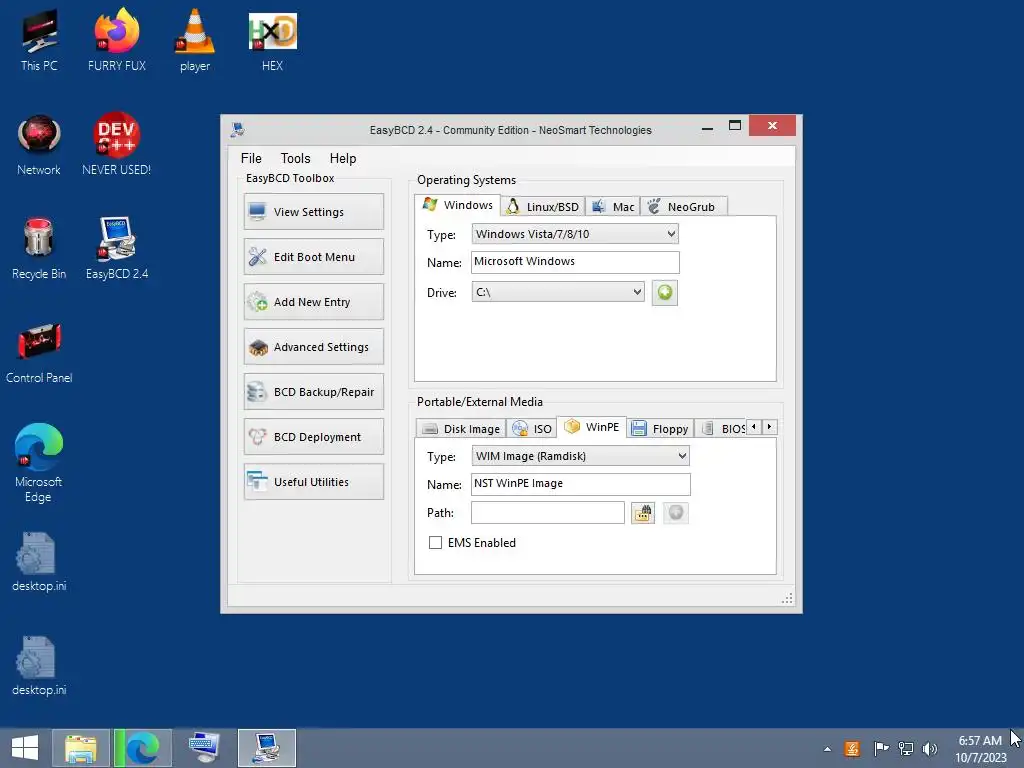1024x768 pixels.
Task: Open the Edit Boot Menu section
Action: pyautogui.click(x=313, y=257)
